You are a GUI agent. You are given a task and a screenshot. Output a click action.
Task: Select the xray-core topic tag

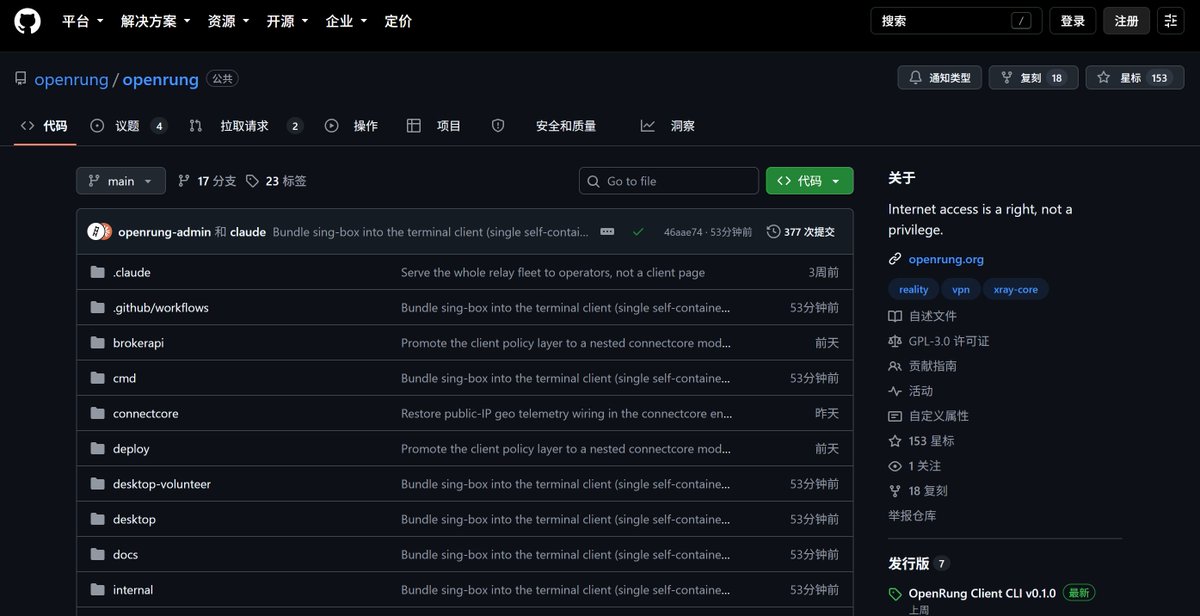tap(1015, 290)
